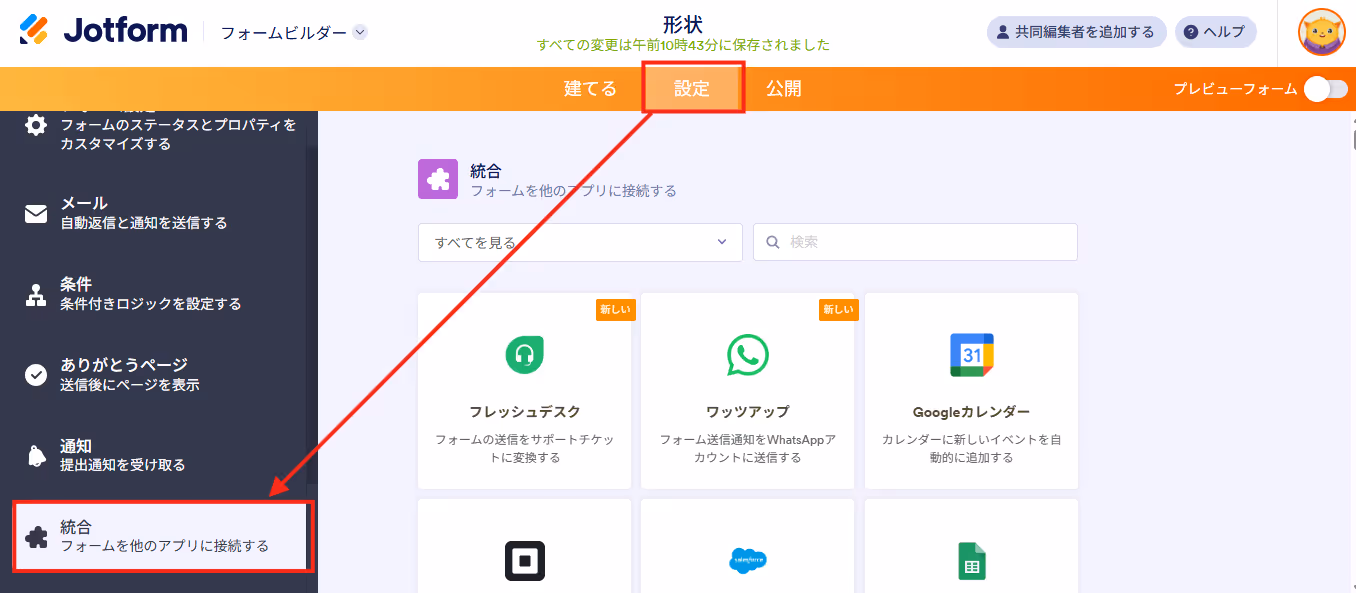Click the Google Calendar icon
Screen dimensions: 1356x593
coord(971,355)
